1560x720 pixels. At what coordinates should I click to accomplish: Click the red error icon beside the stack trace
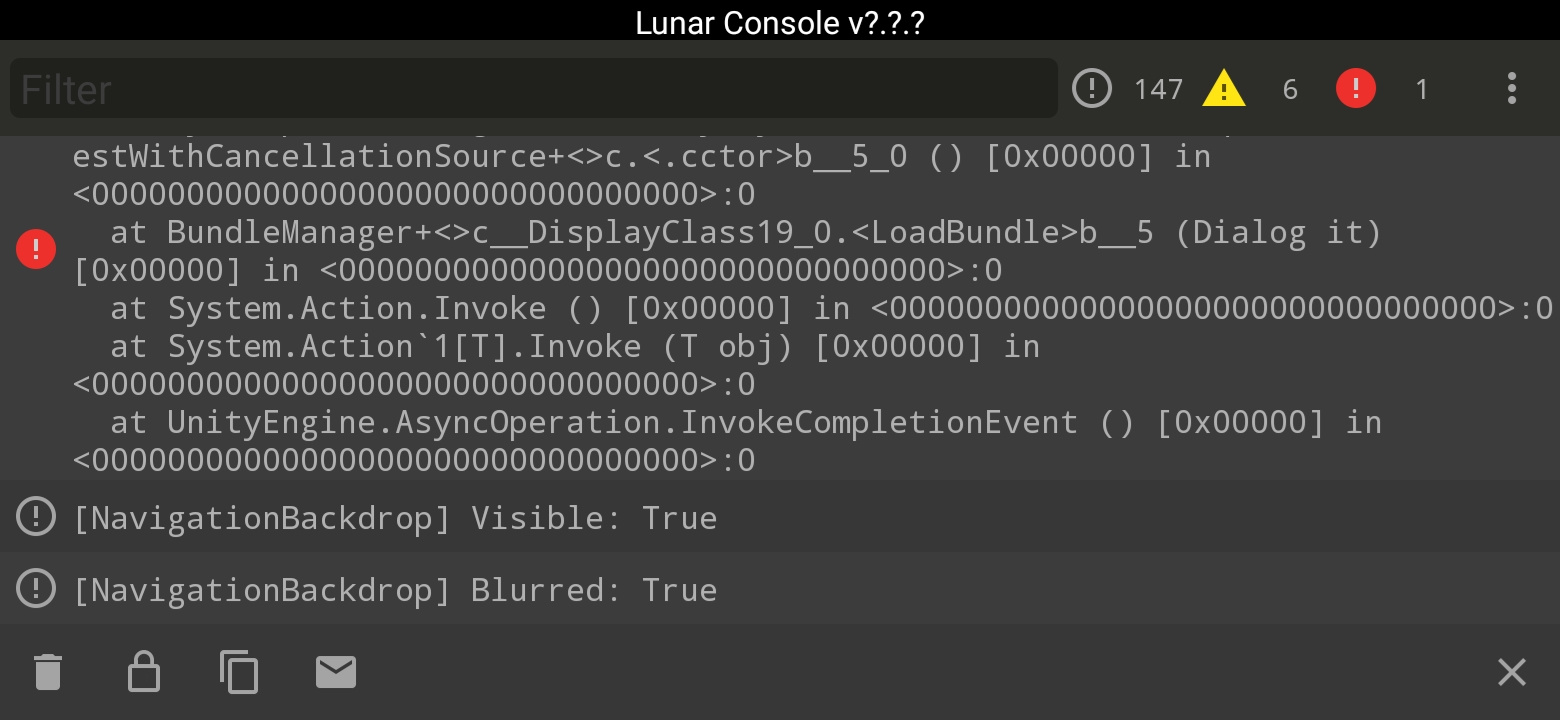(x=36, y=248)
